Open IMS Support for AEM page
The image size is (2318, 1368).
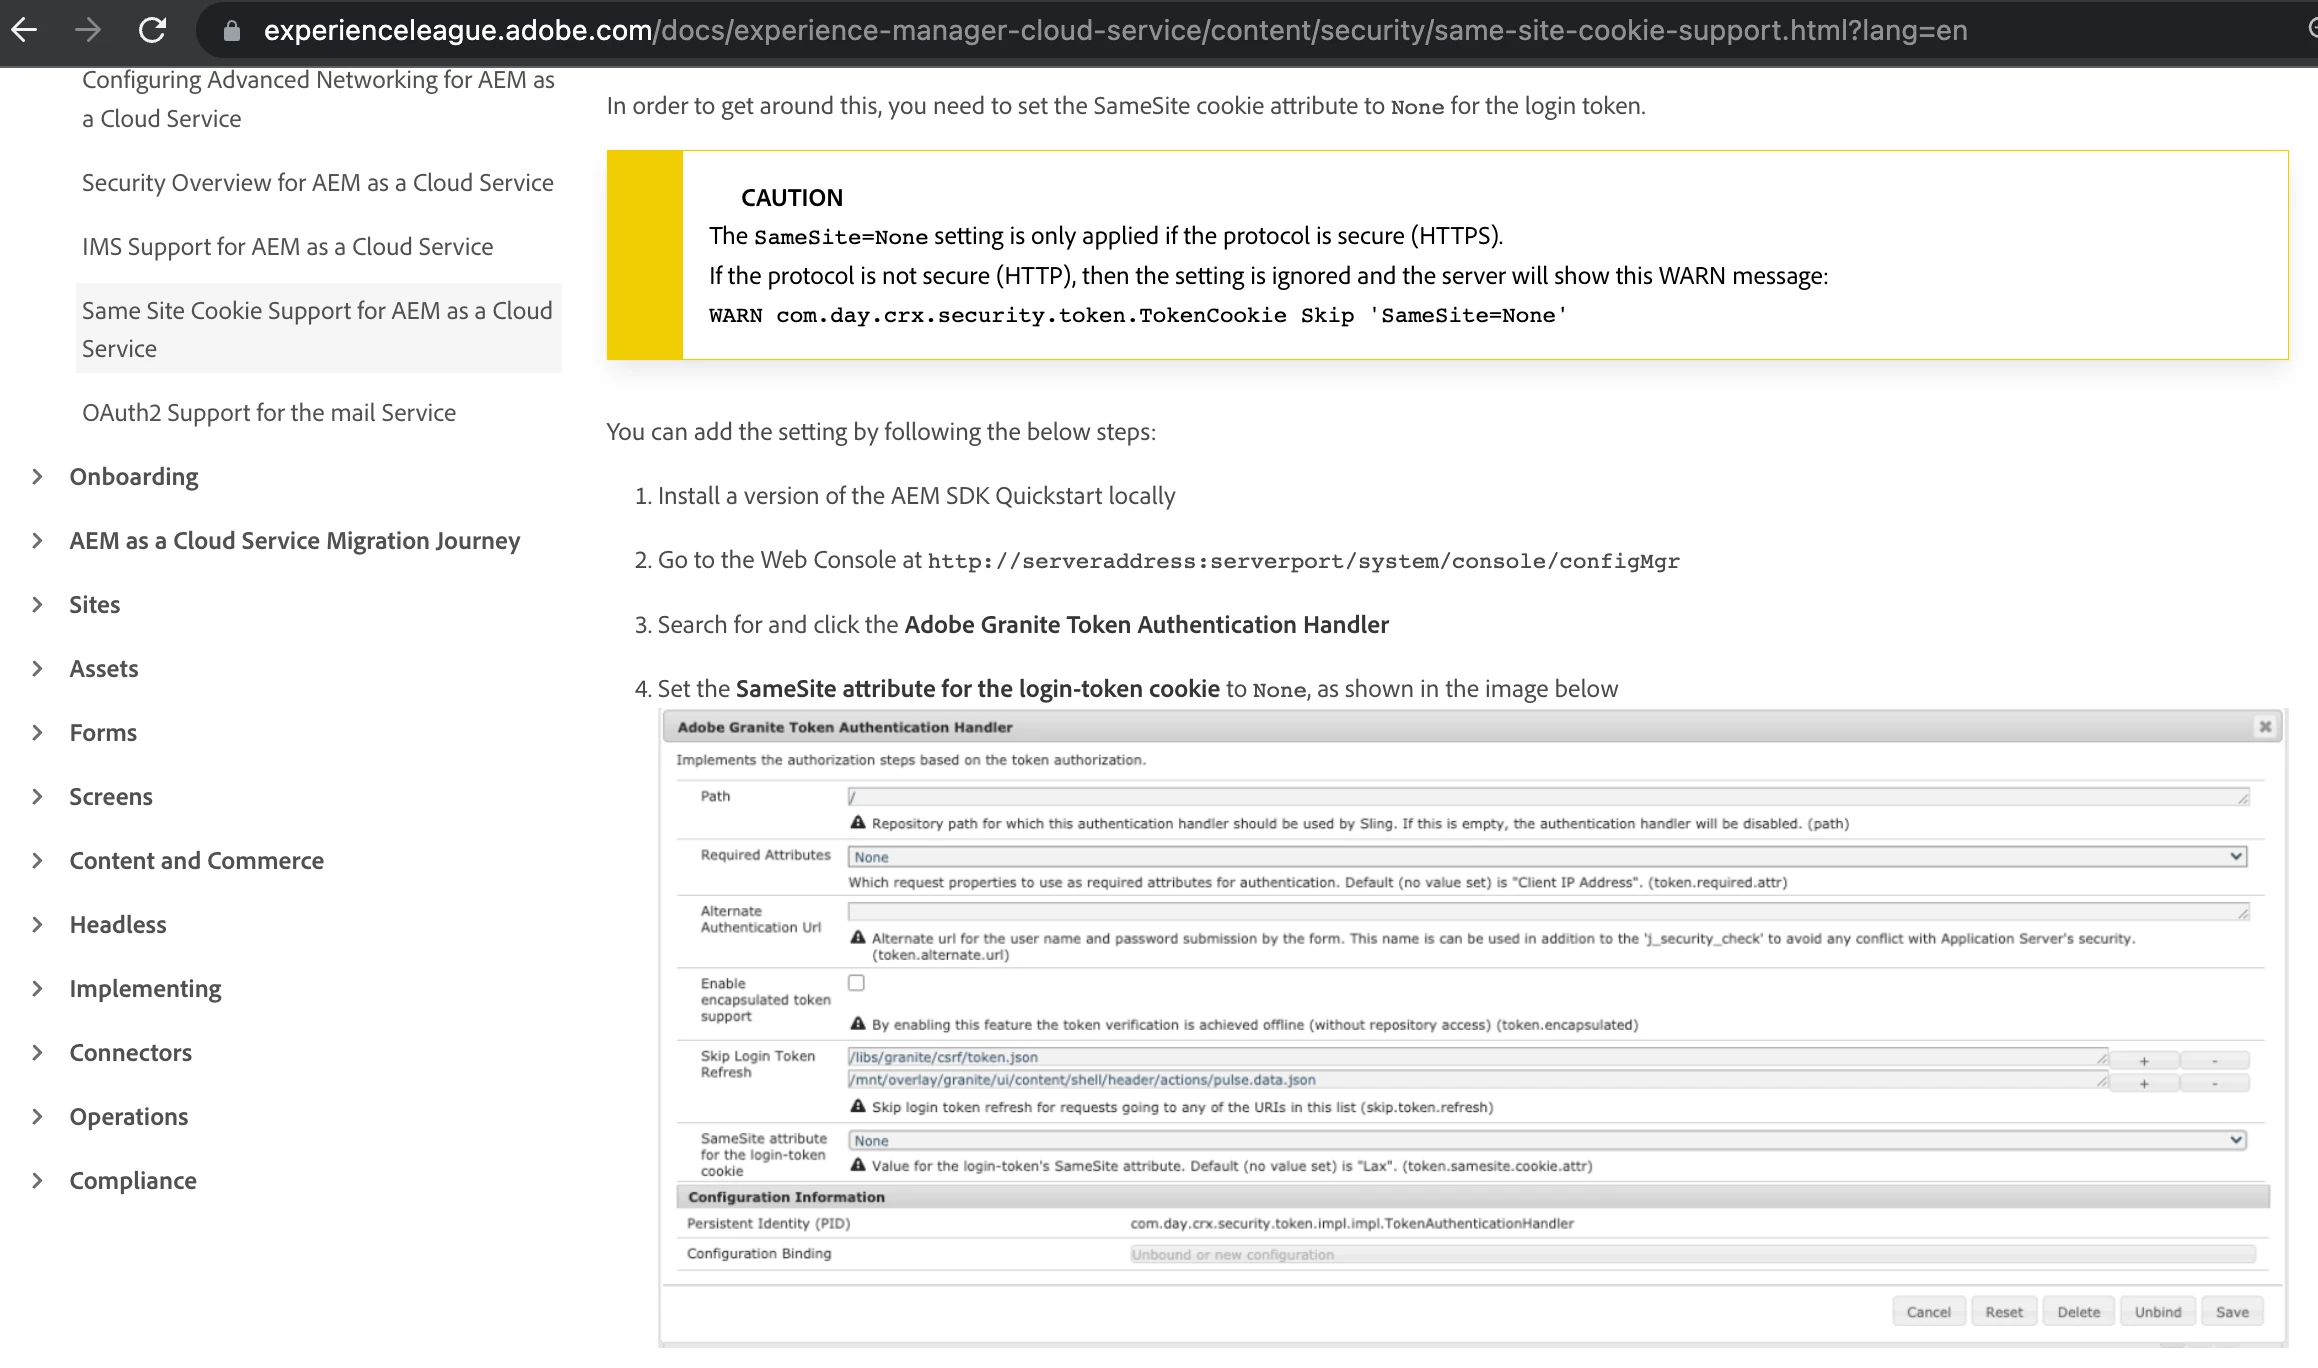pyautogui.click(x=287, y=247)
